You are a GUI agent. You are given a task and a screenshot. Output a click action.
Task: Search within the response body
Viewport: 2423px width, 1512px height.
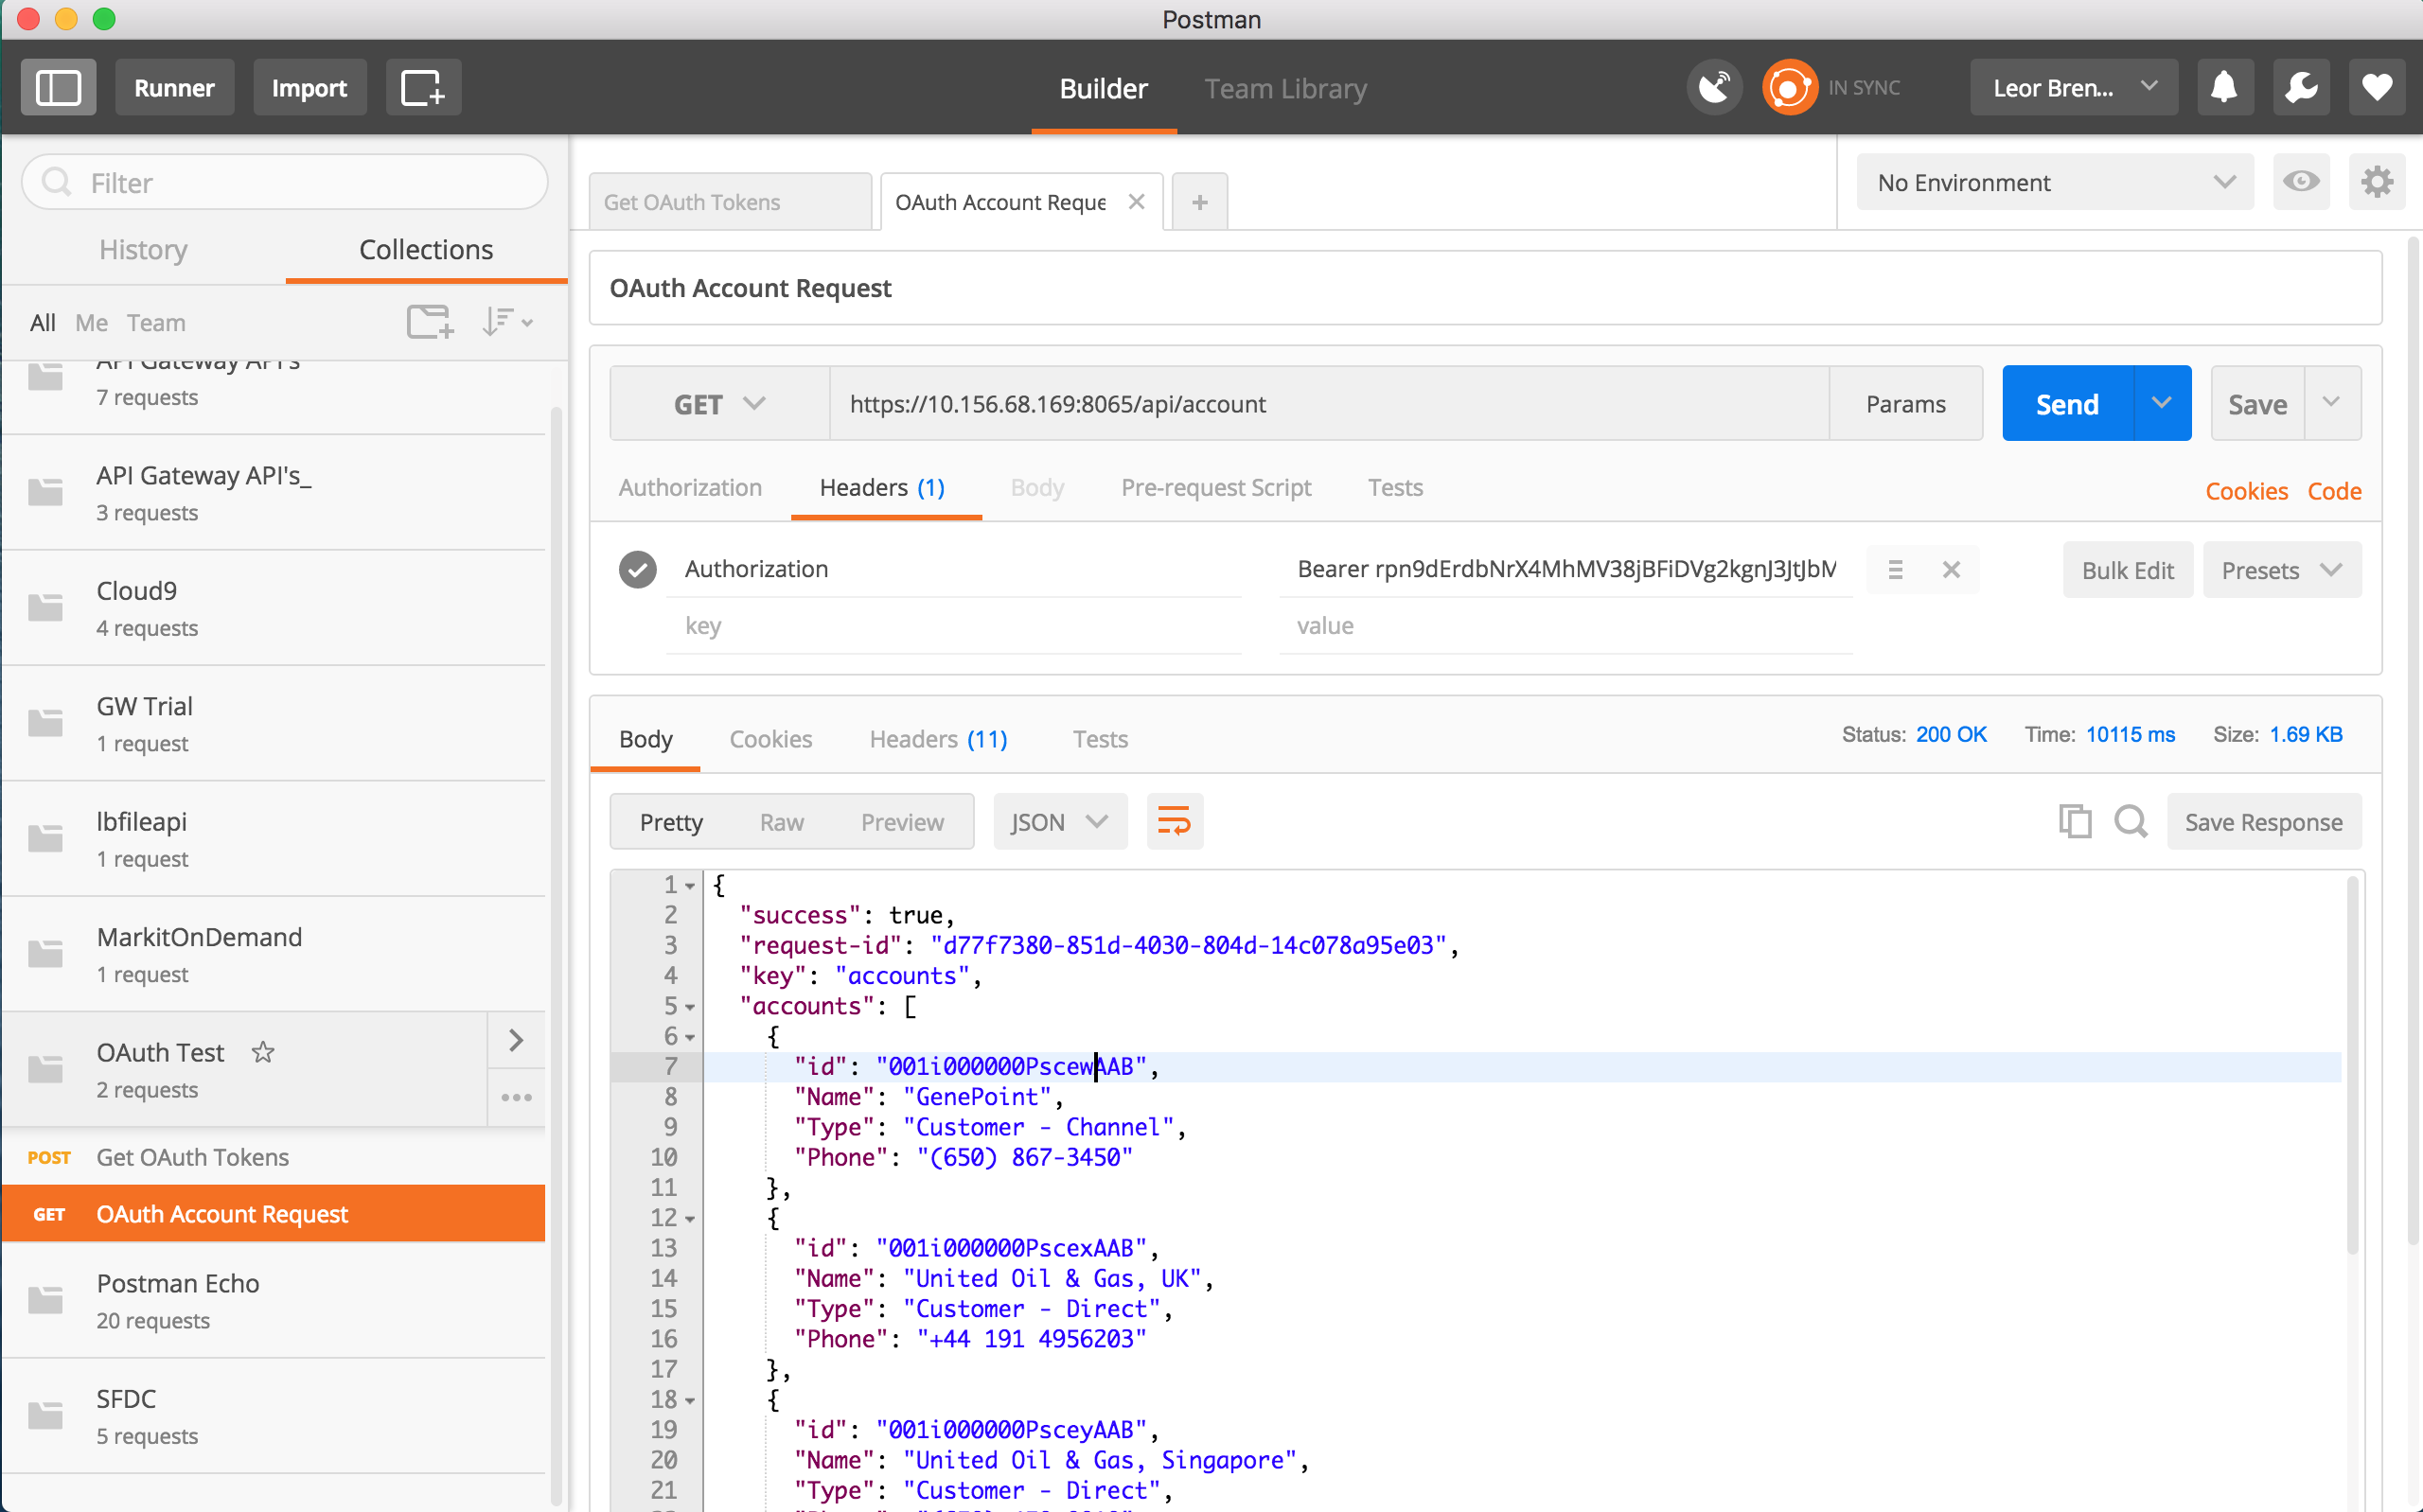click(x=2131, y=822)
